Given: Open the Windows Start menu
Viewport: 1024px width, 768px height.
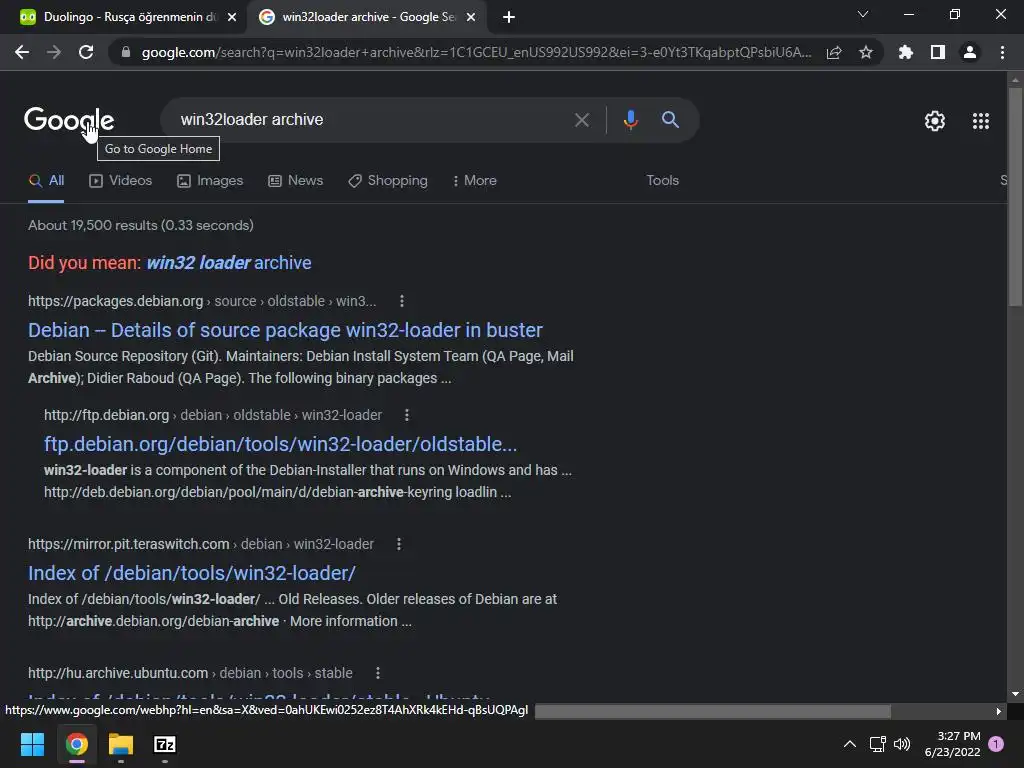Looking at the screenshot, I should [x=32, y=744].
